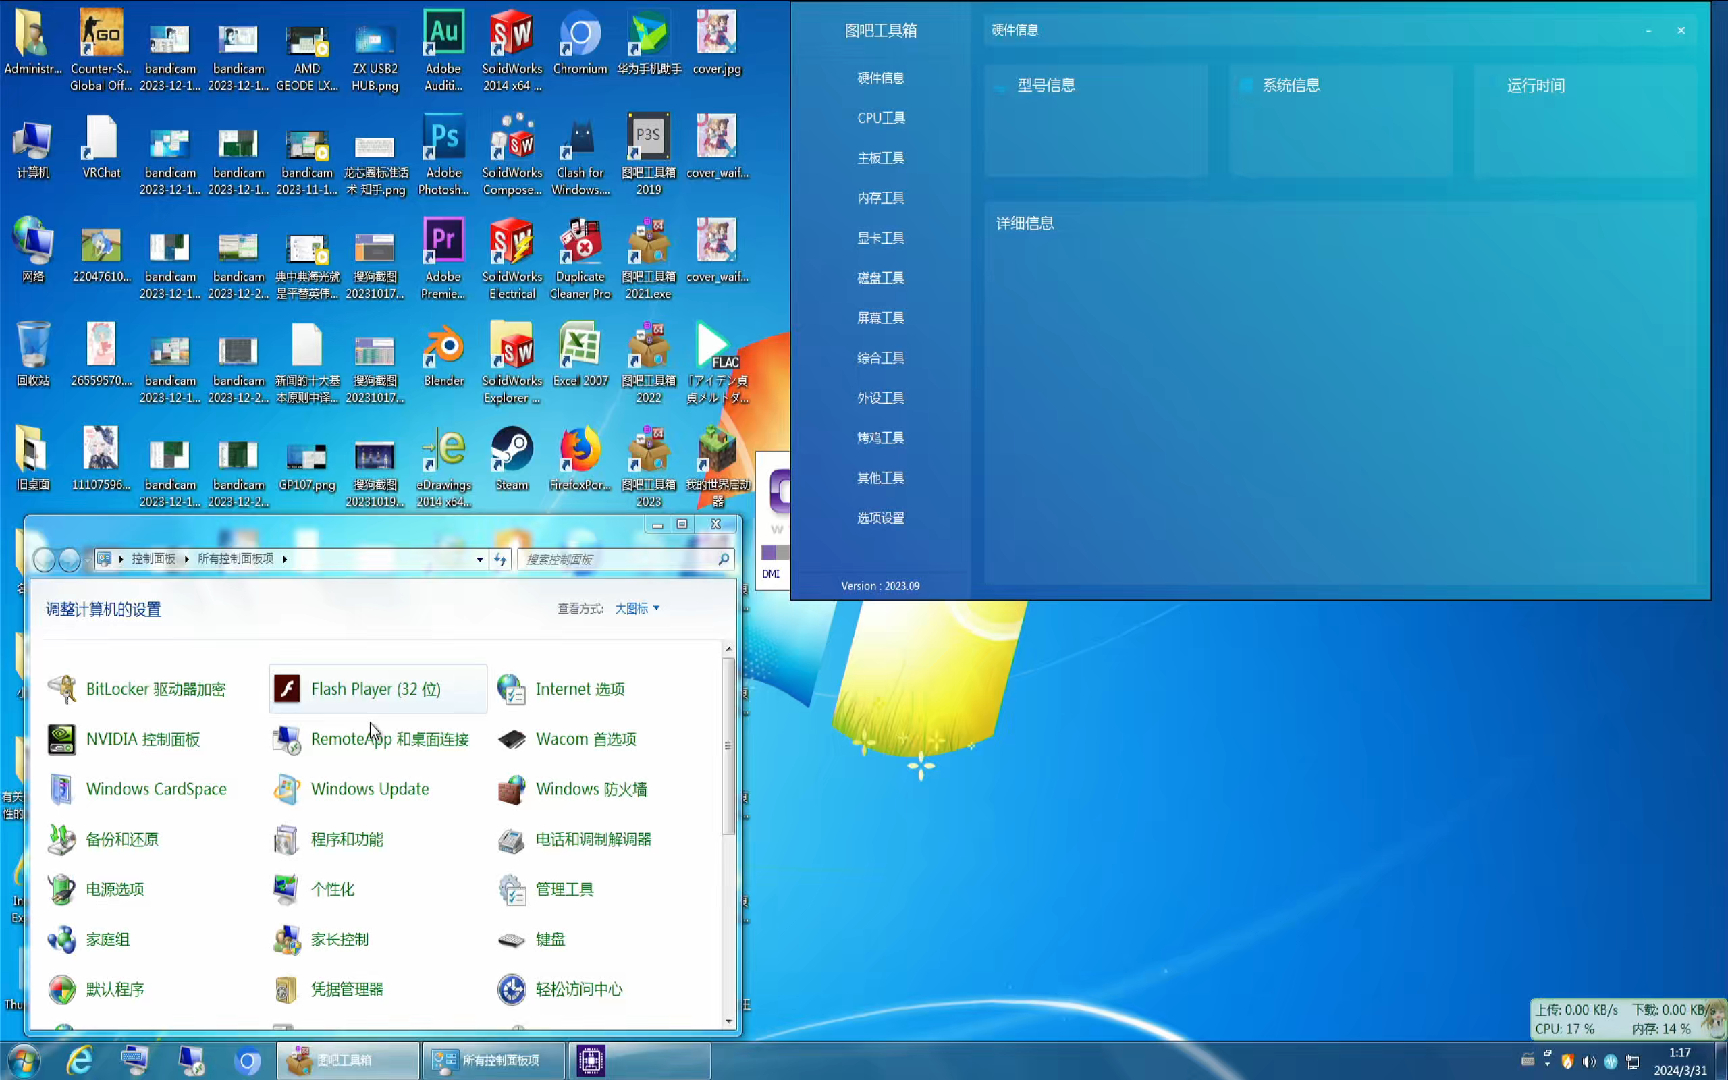The width and height of the screenshot is (1728, 1080).
Task: Select 主板工具 in the toolbox sidebar
Action: (881, 158)
